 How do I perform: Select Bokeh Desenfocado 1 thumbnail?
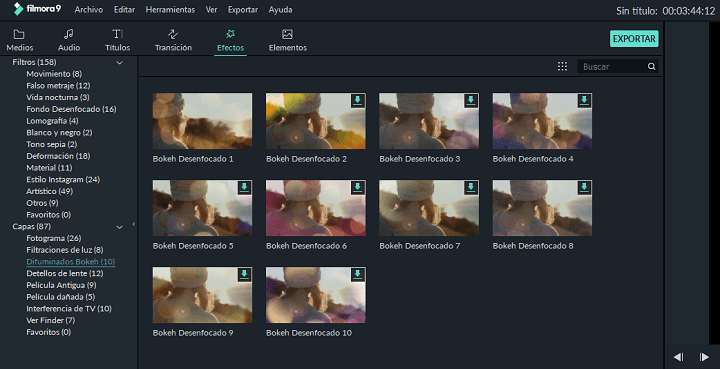click(x=202, y=121)
